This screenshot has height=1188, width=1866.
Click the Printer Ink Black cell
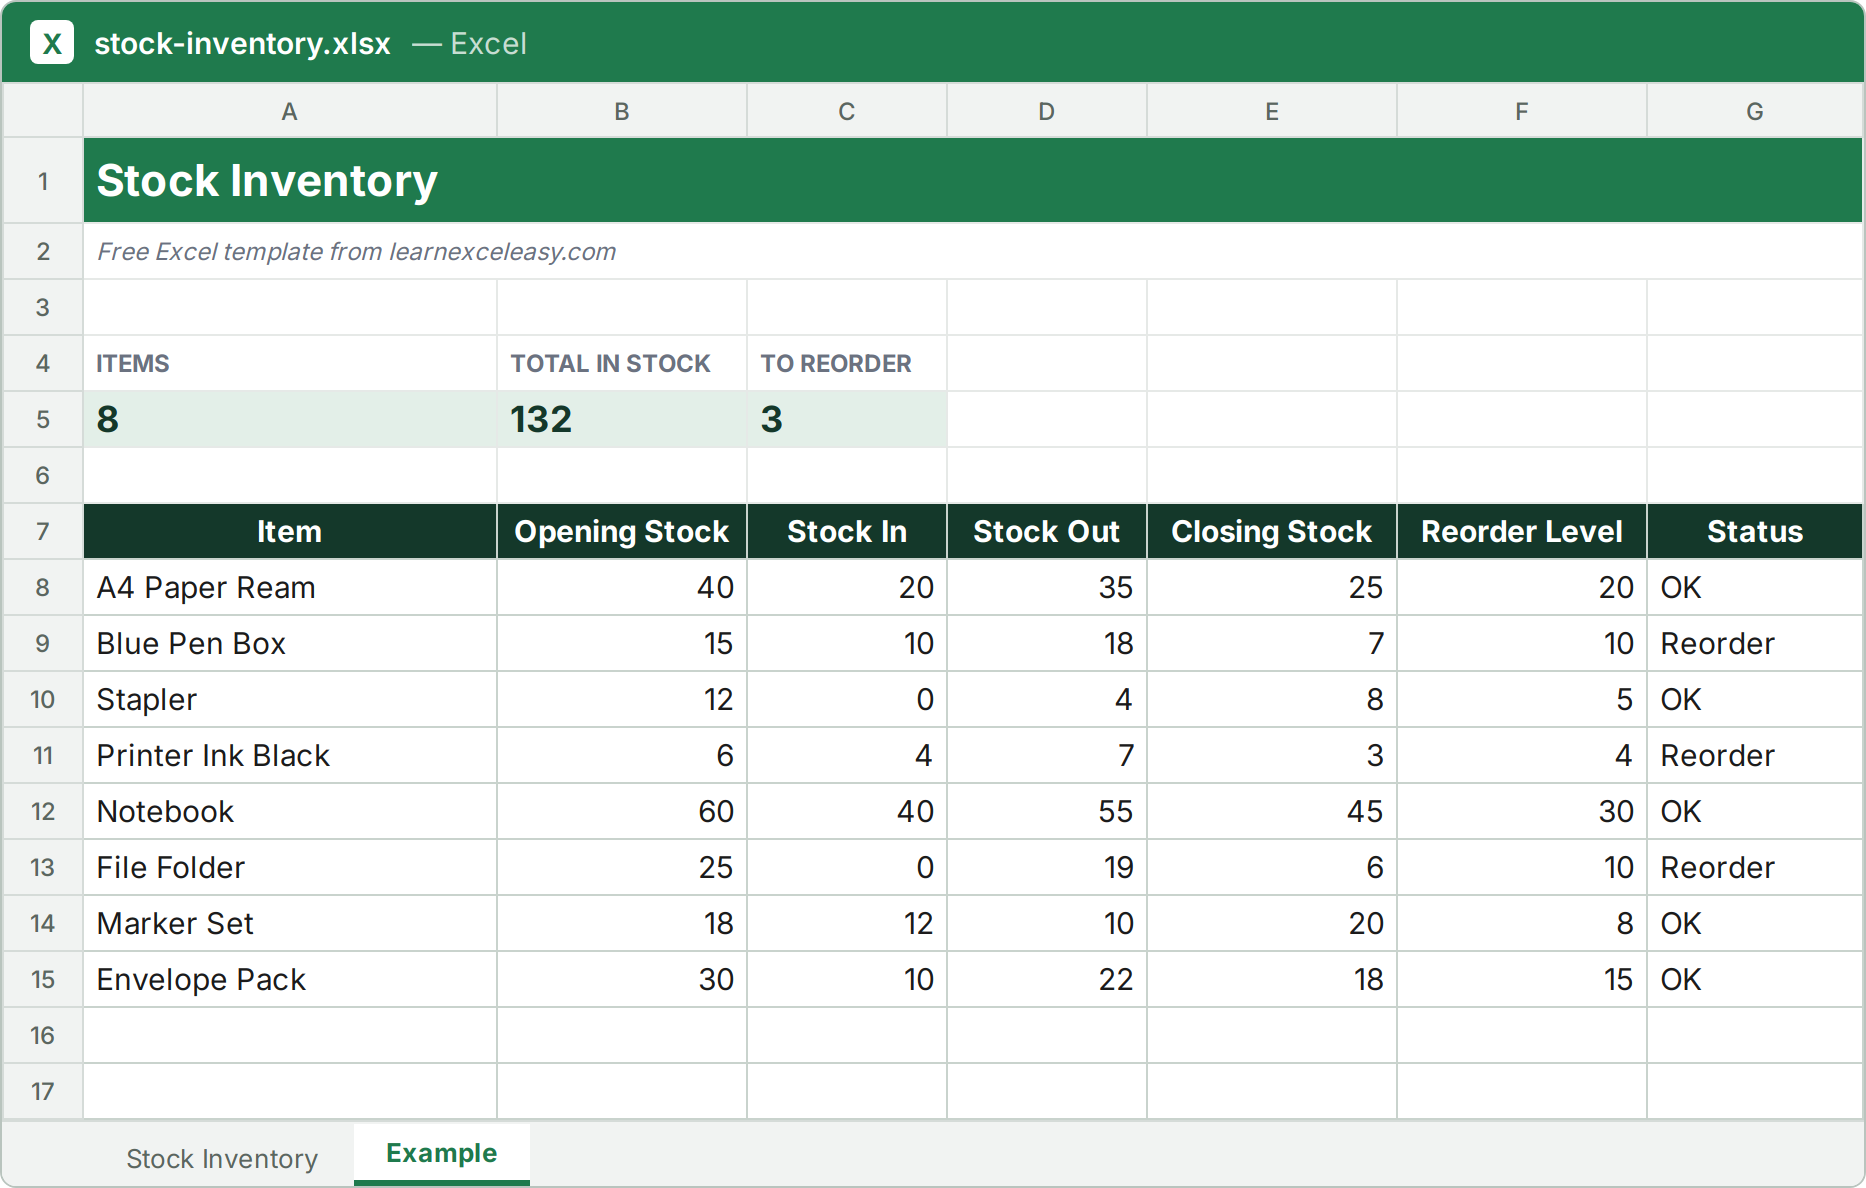click(x=290, y=755)
